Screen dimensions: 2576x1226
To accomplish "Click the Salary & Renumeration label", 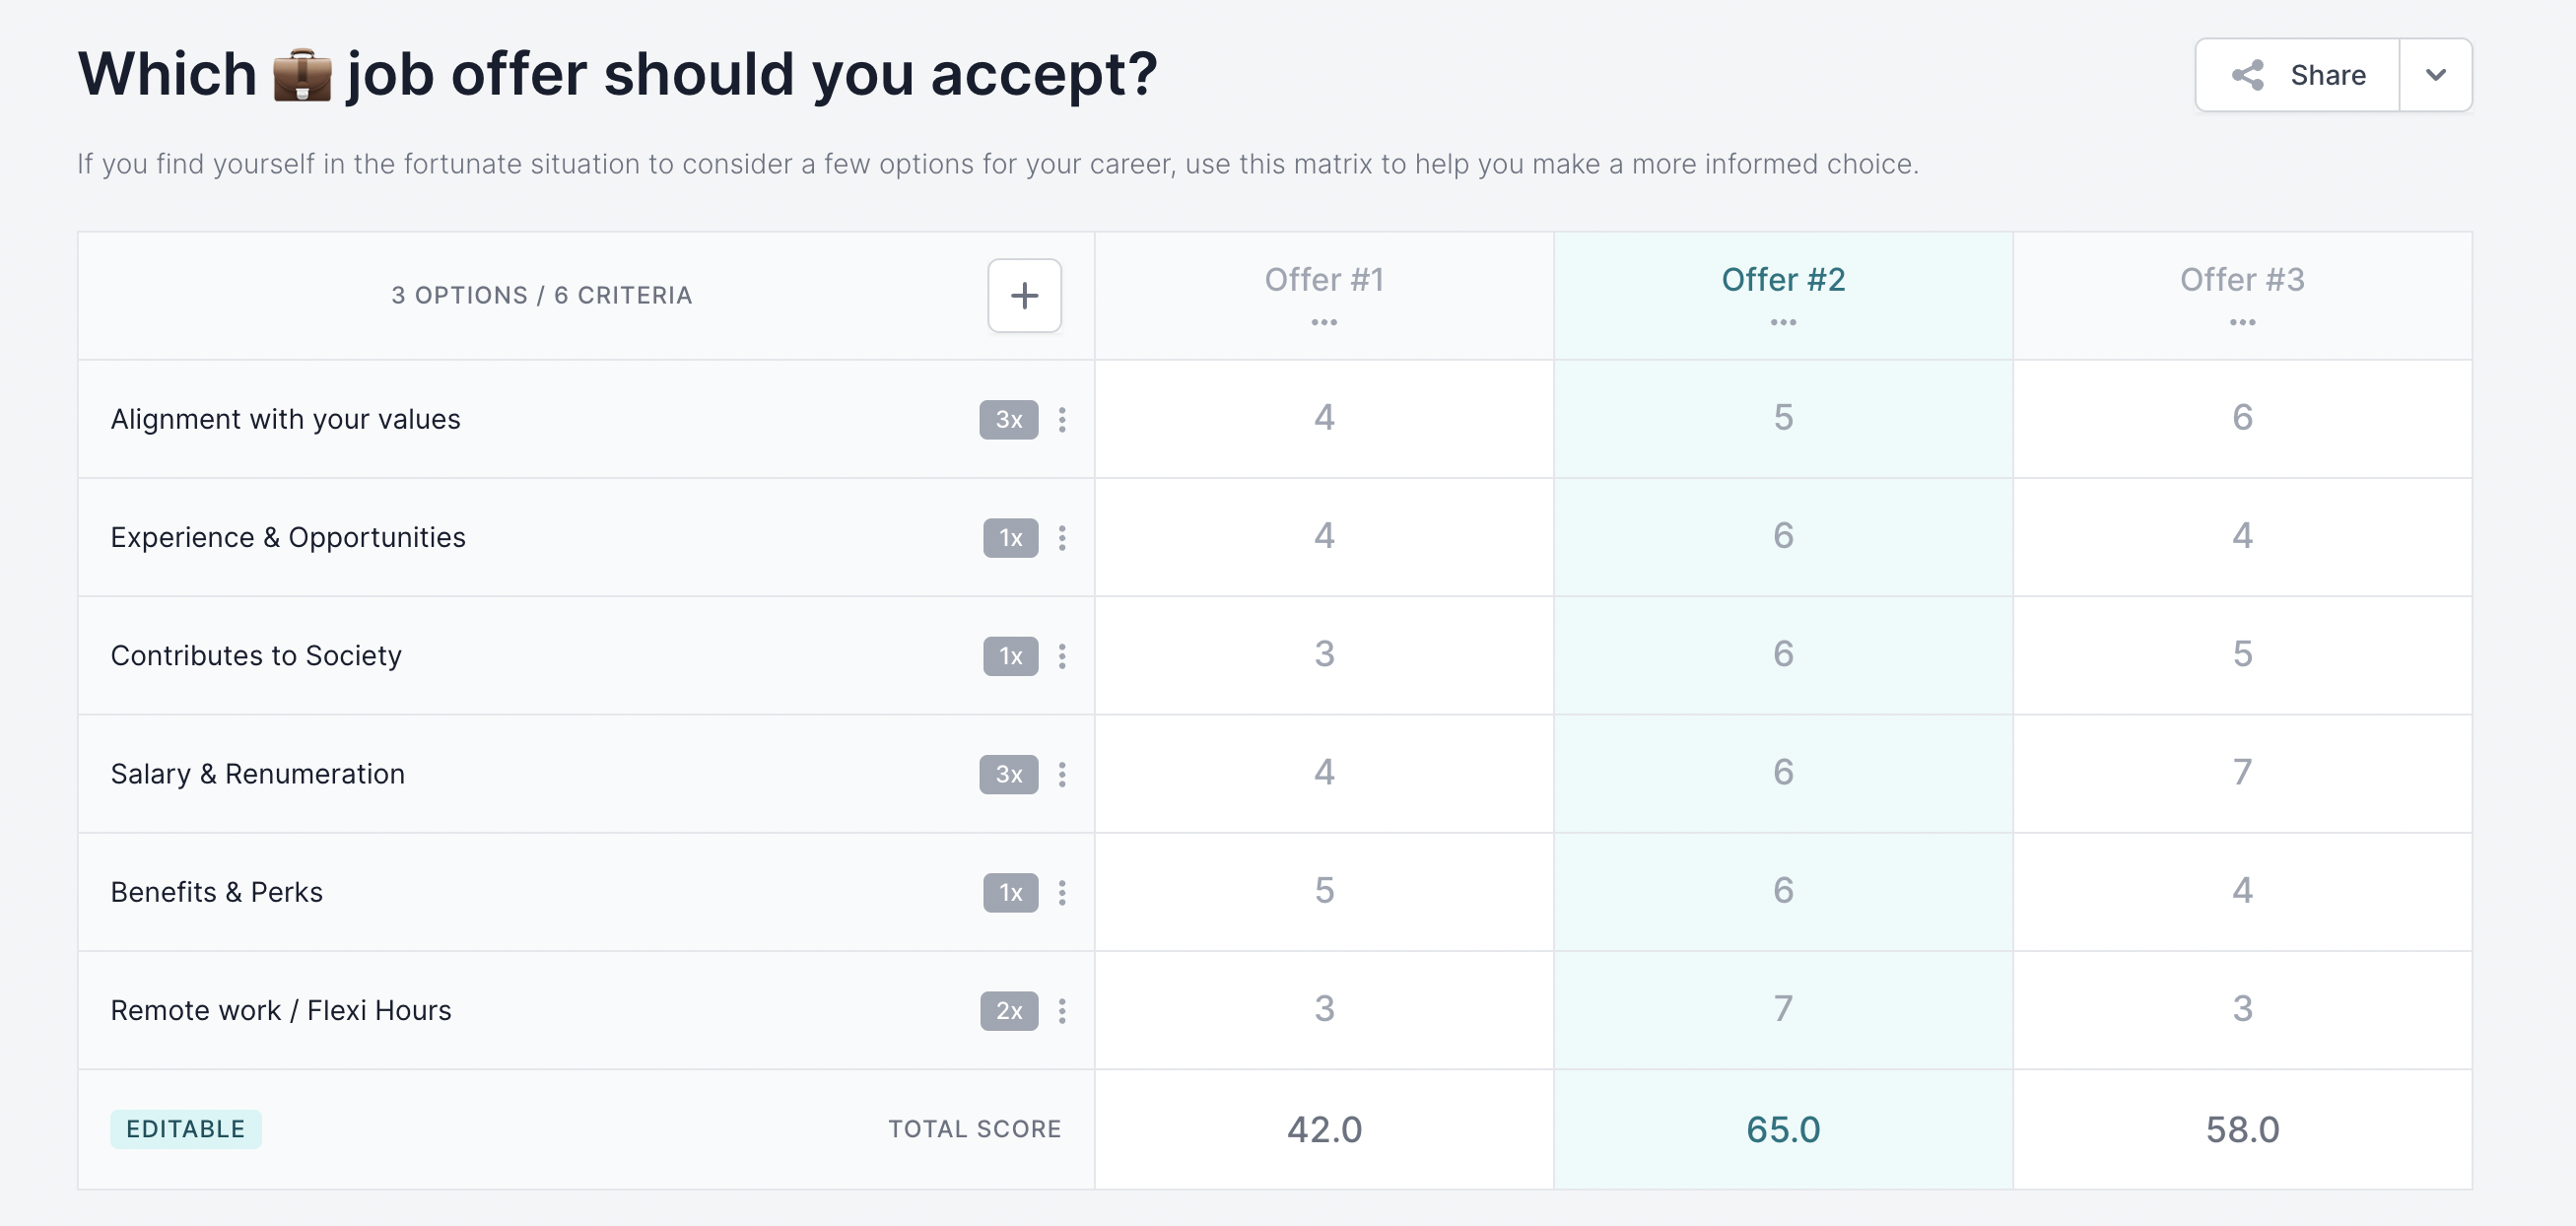I will pos(257,774).
